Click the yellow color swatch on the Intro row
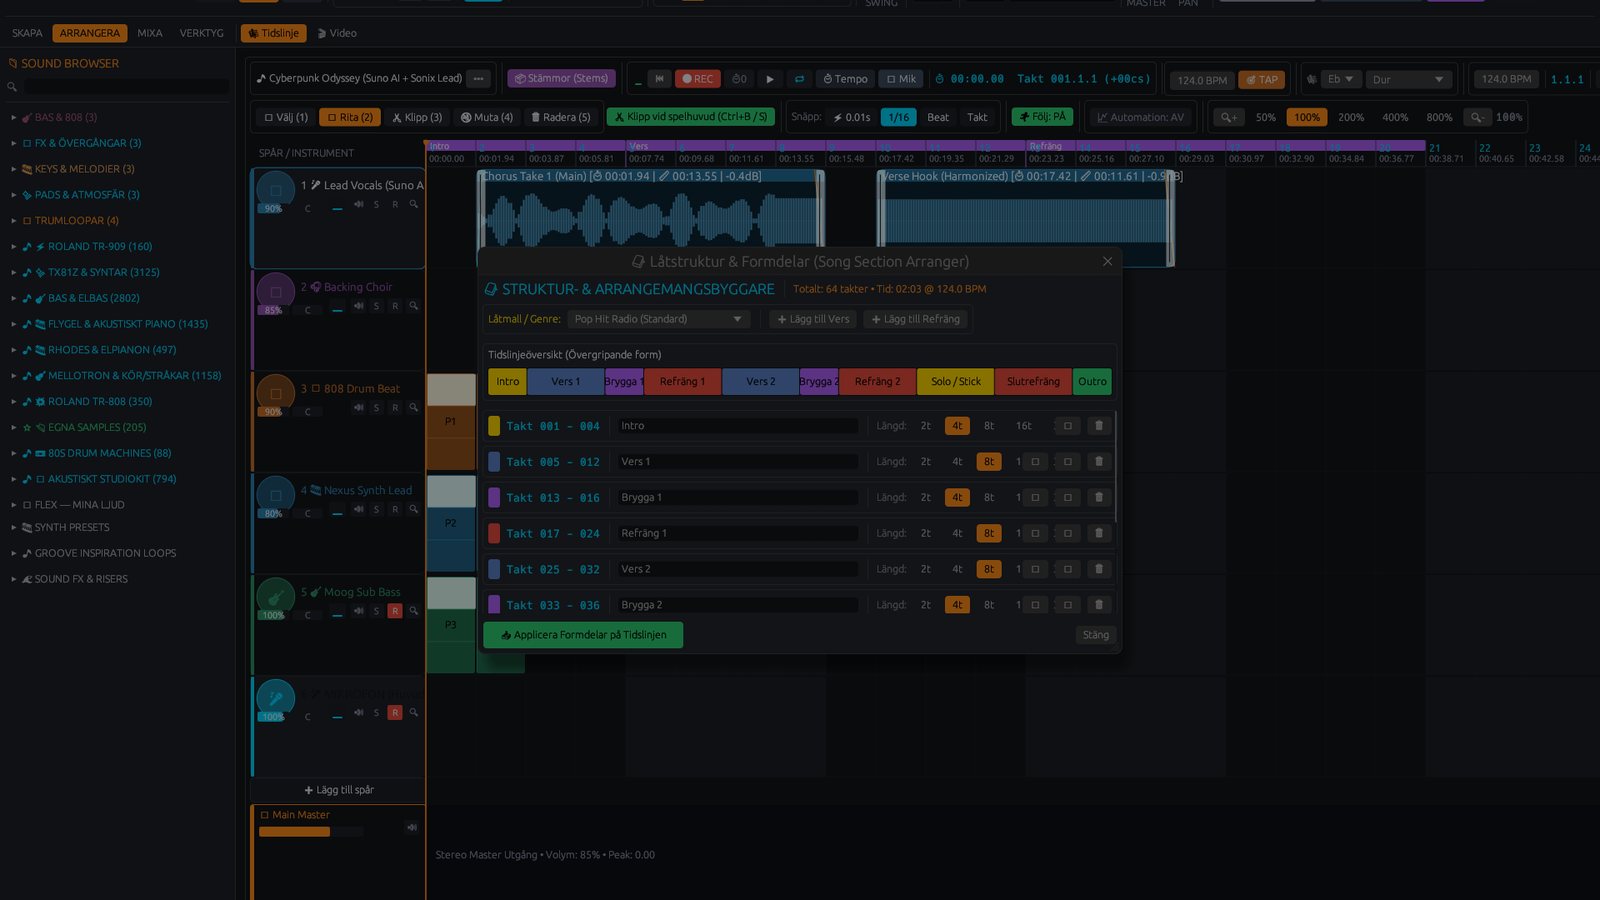 pos(494,426)
